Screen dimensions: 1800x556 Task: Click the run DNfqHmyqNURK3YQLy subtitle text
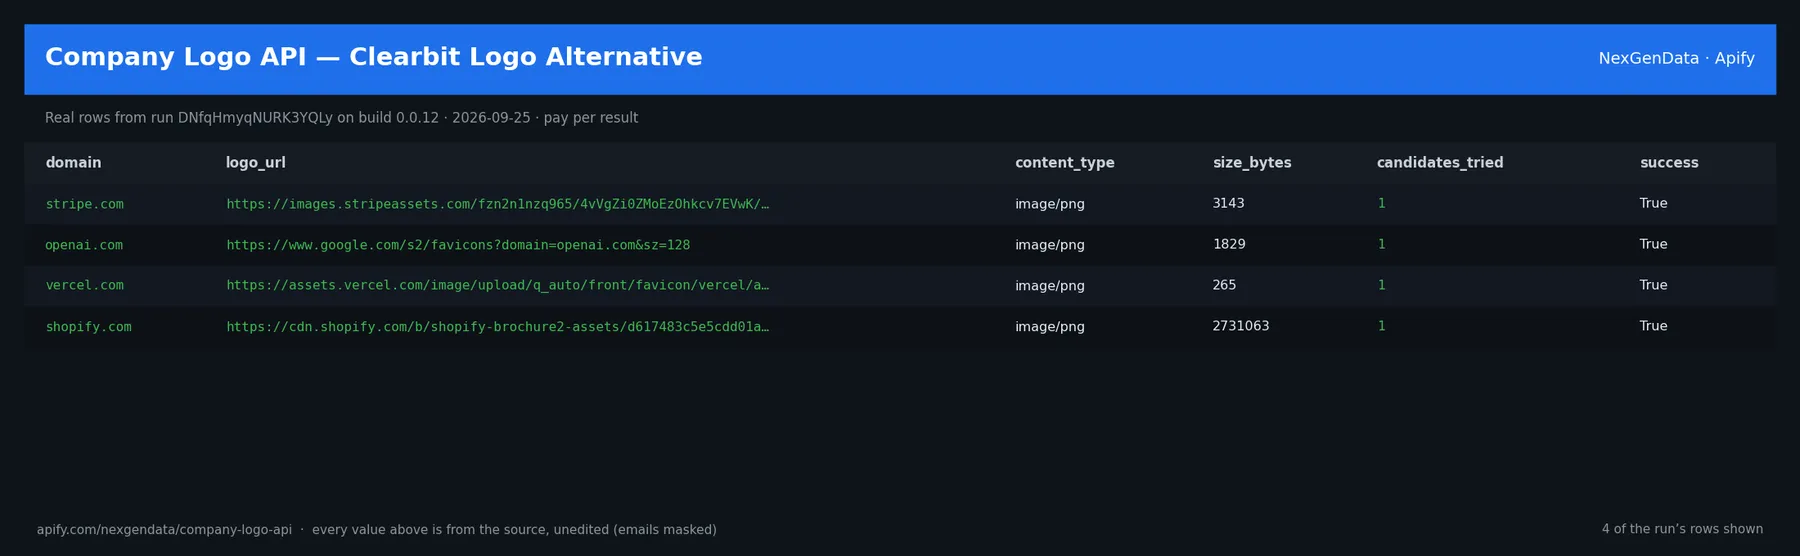[341, 118]
